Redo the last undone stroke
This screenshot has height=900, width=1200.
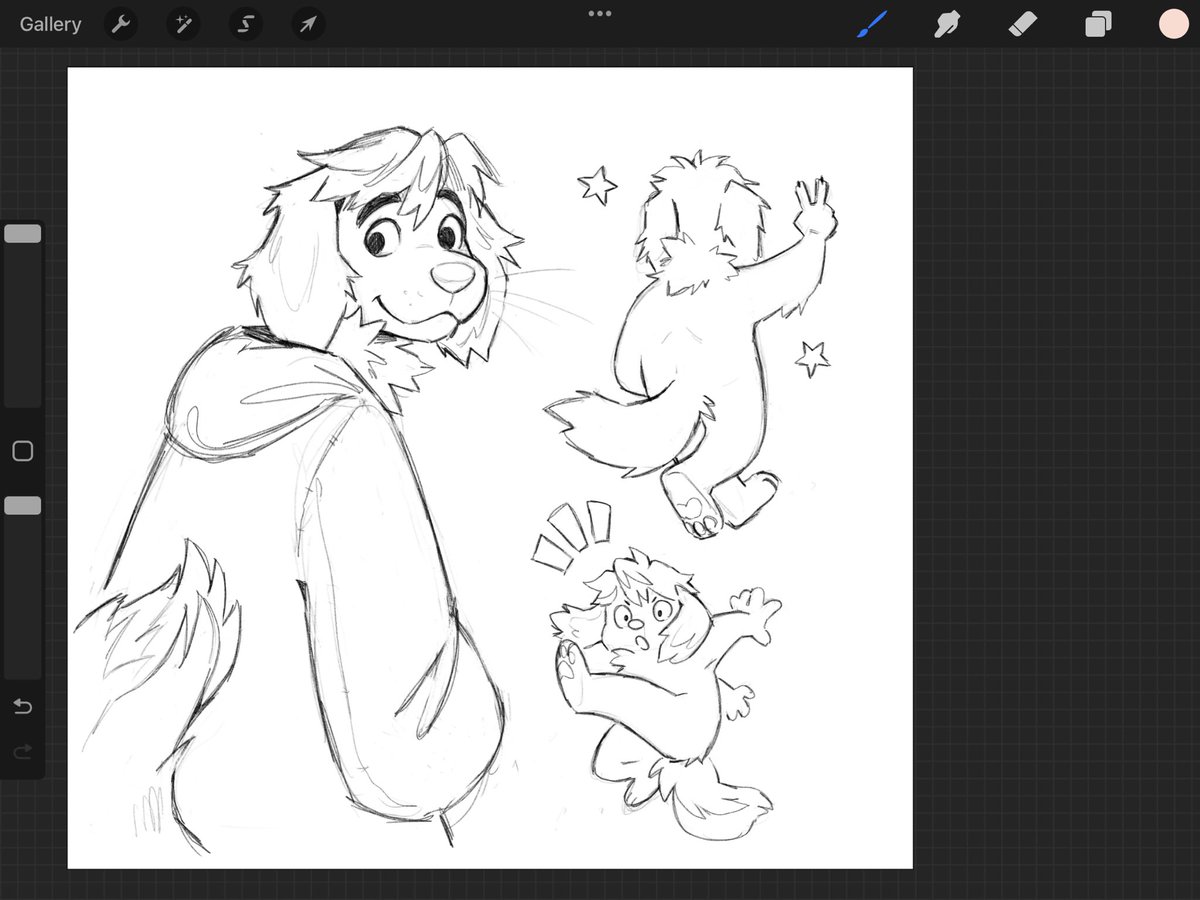tap(22, 752)
